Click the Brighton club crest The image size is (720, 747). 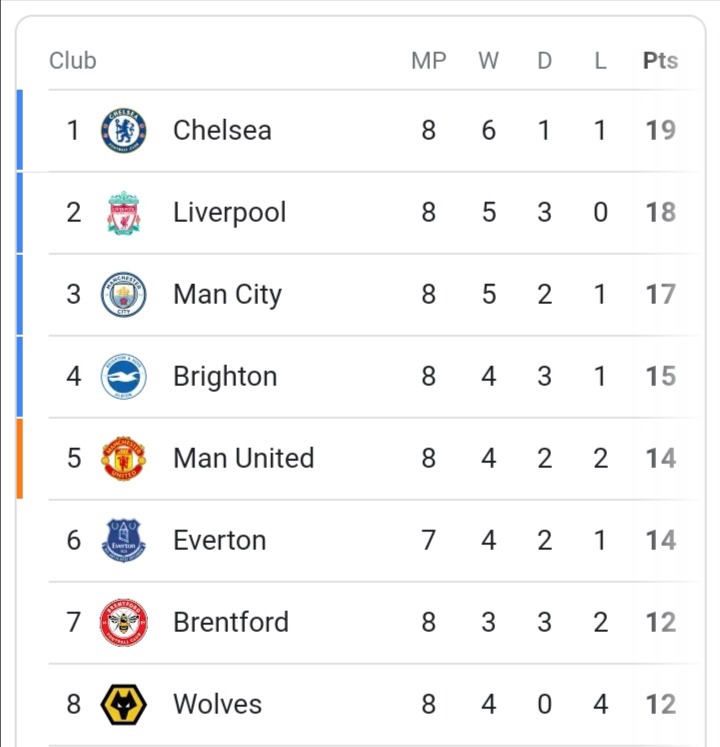tap(123, 376)
